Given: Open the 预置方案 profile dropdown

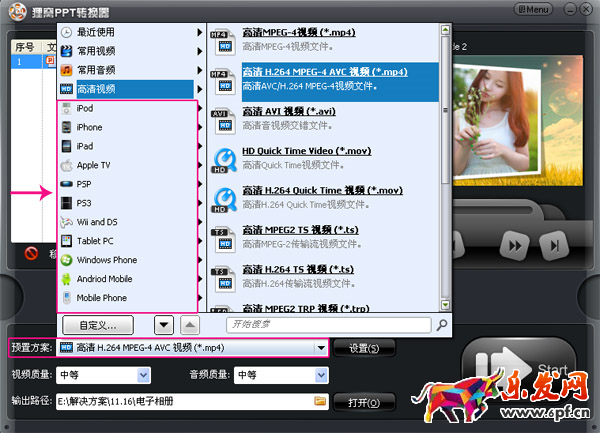Looking at the screenshot, I should 321,348.
